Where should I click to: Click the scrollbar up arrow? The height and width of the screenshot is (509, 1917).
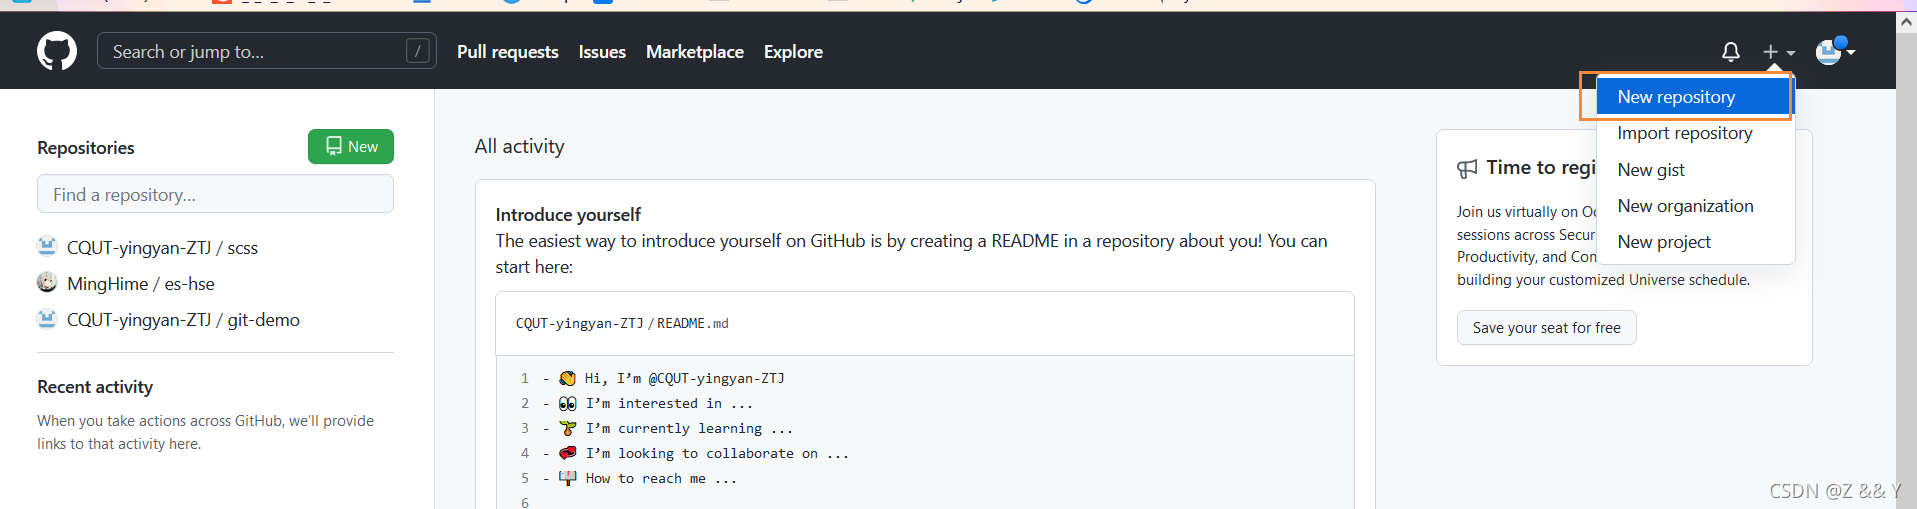tap(1906, 22)
